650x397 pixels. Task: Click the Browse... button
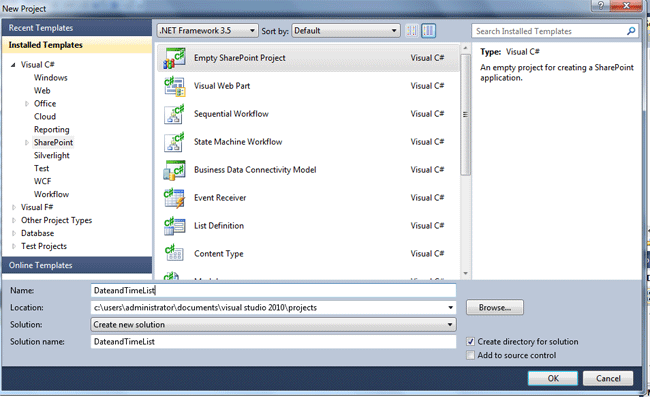[x=495, y=307]
